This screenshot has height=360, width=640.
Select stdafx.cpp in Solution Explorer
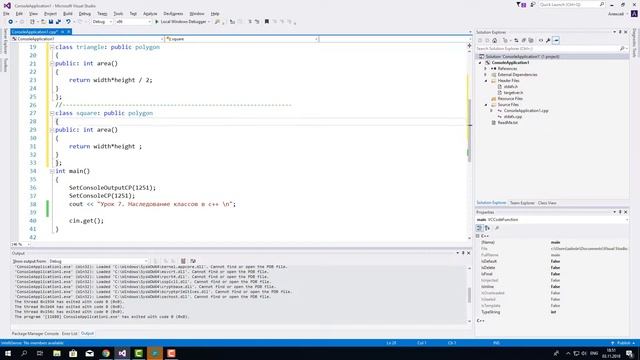click(x=513, y=117)
